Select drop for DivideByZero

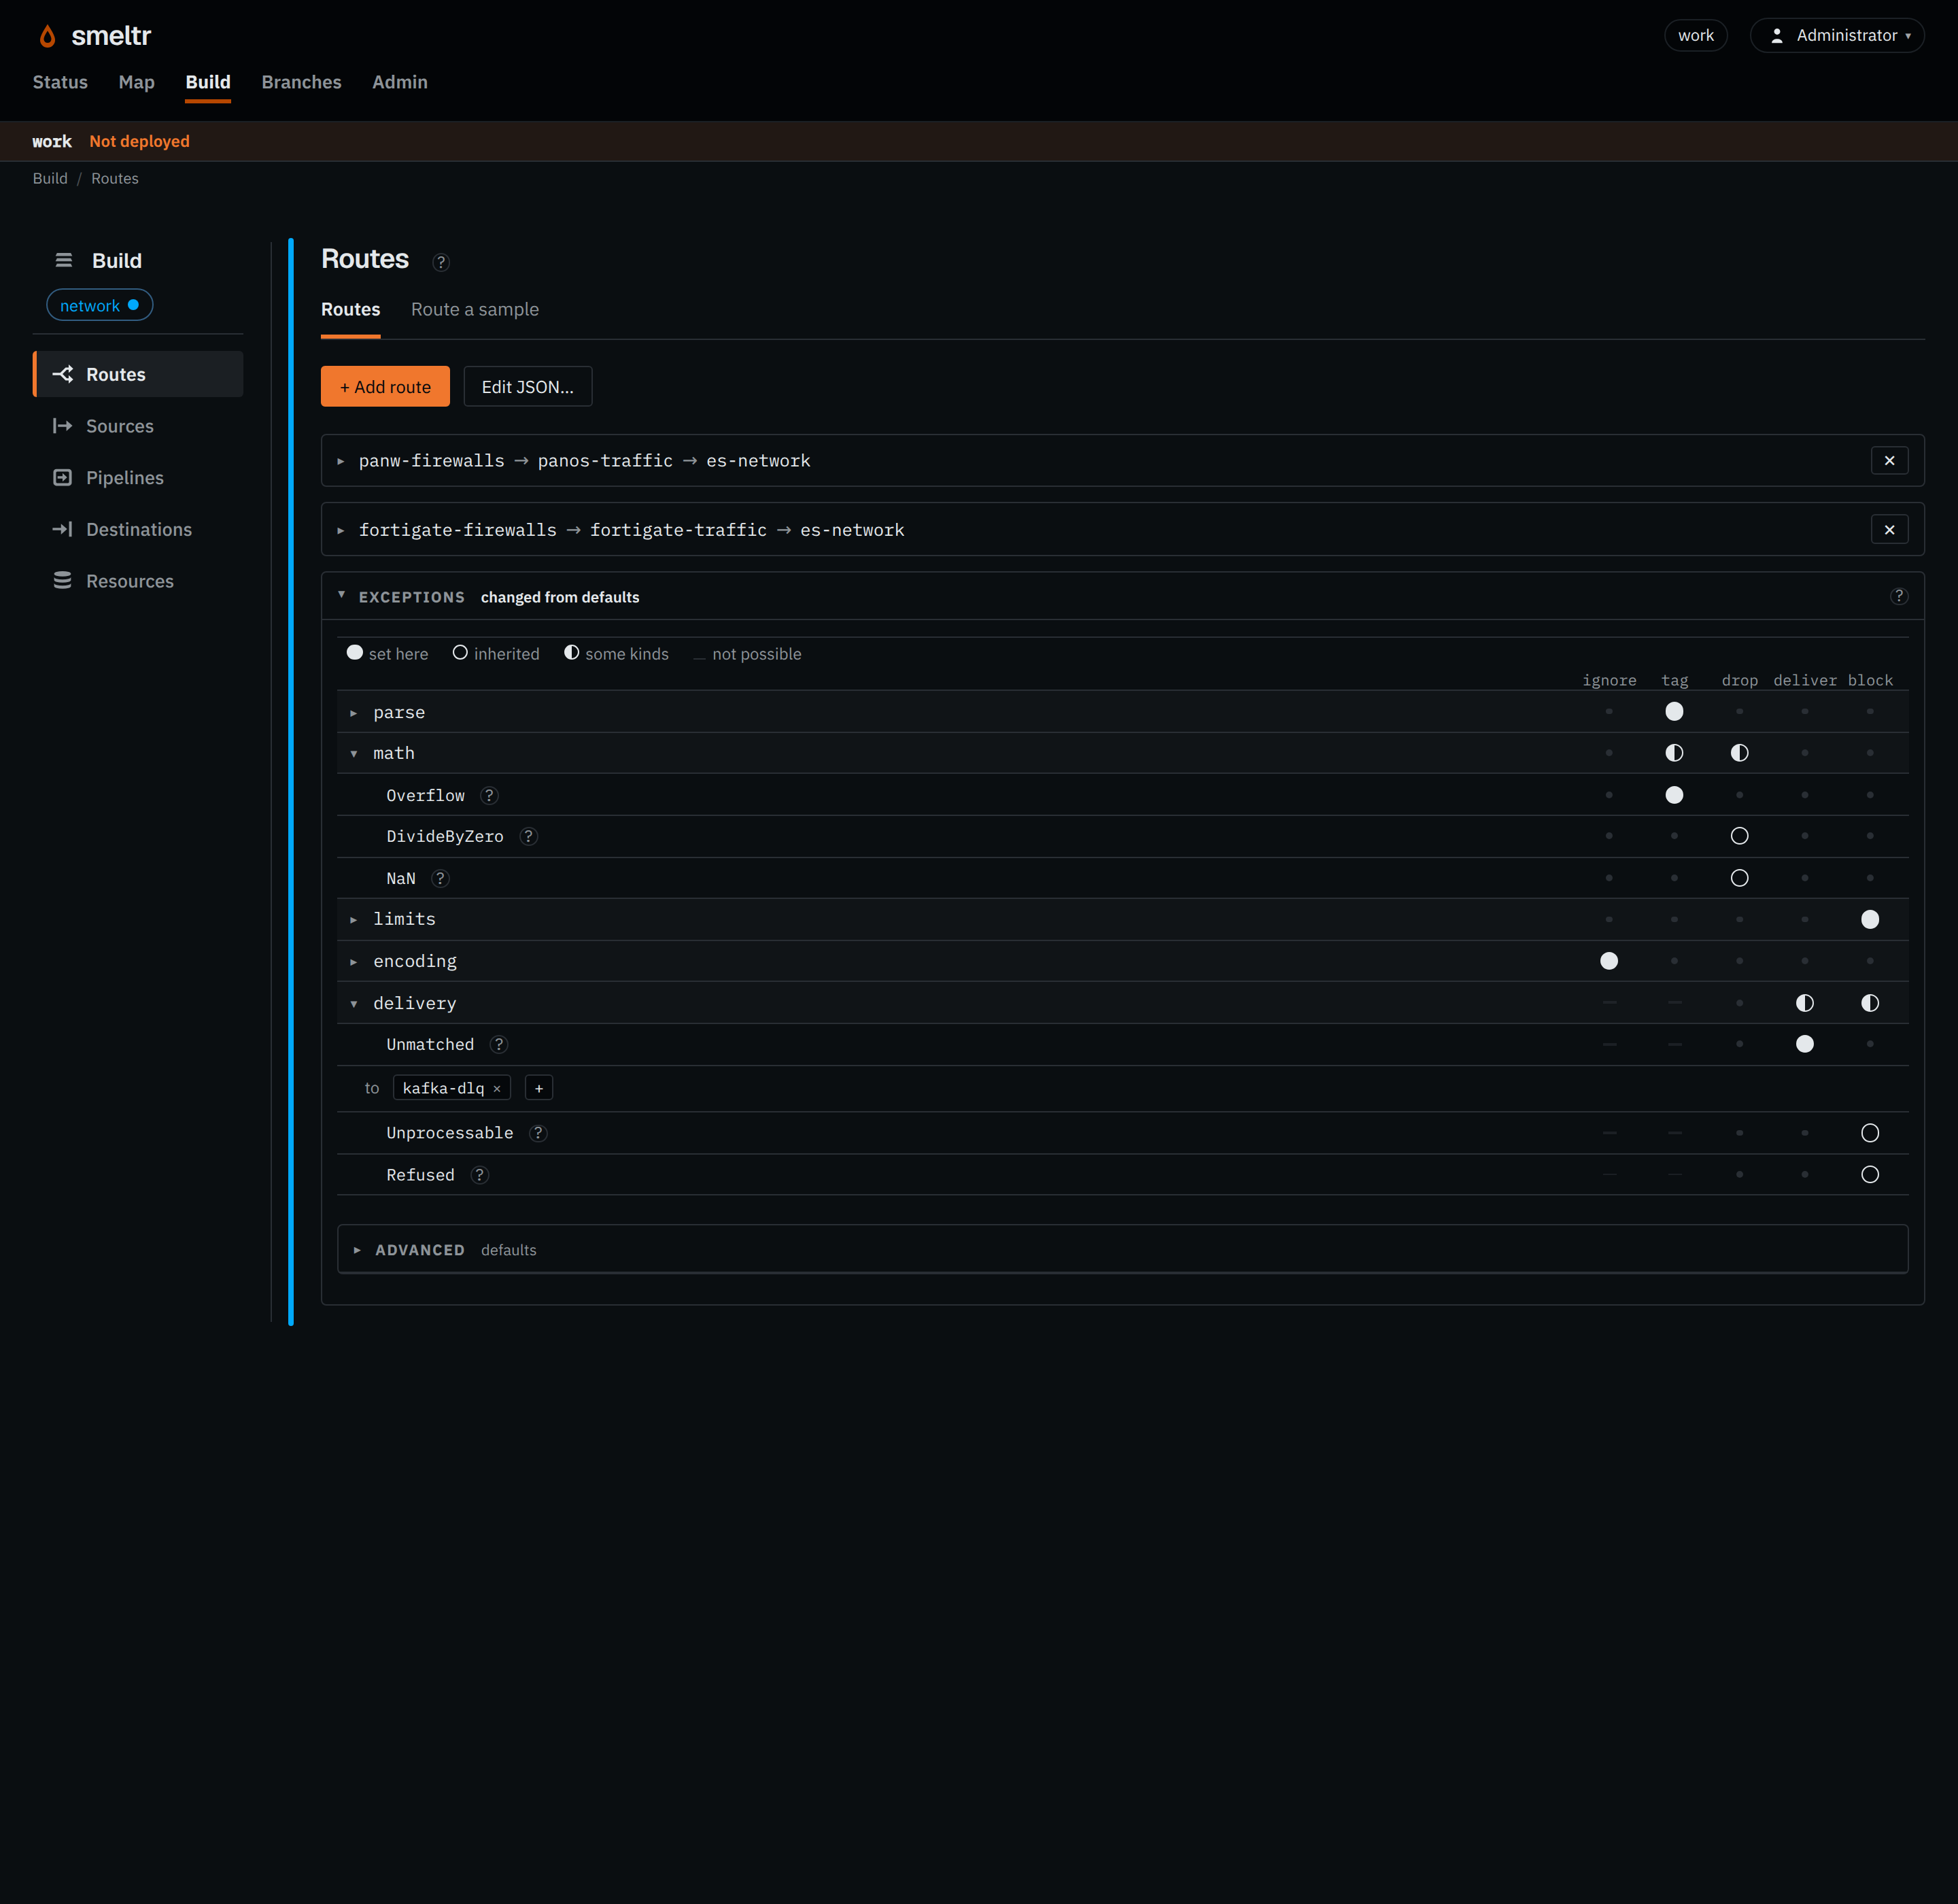pos(1739,836)
